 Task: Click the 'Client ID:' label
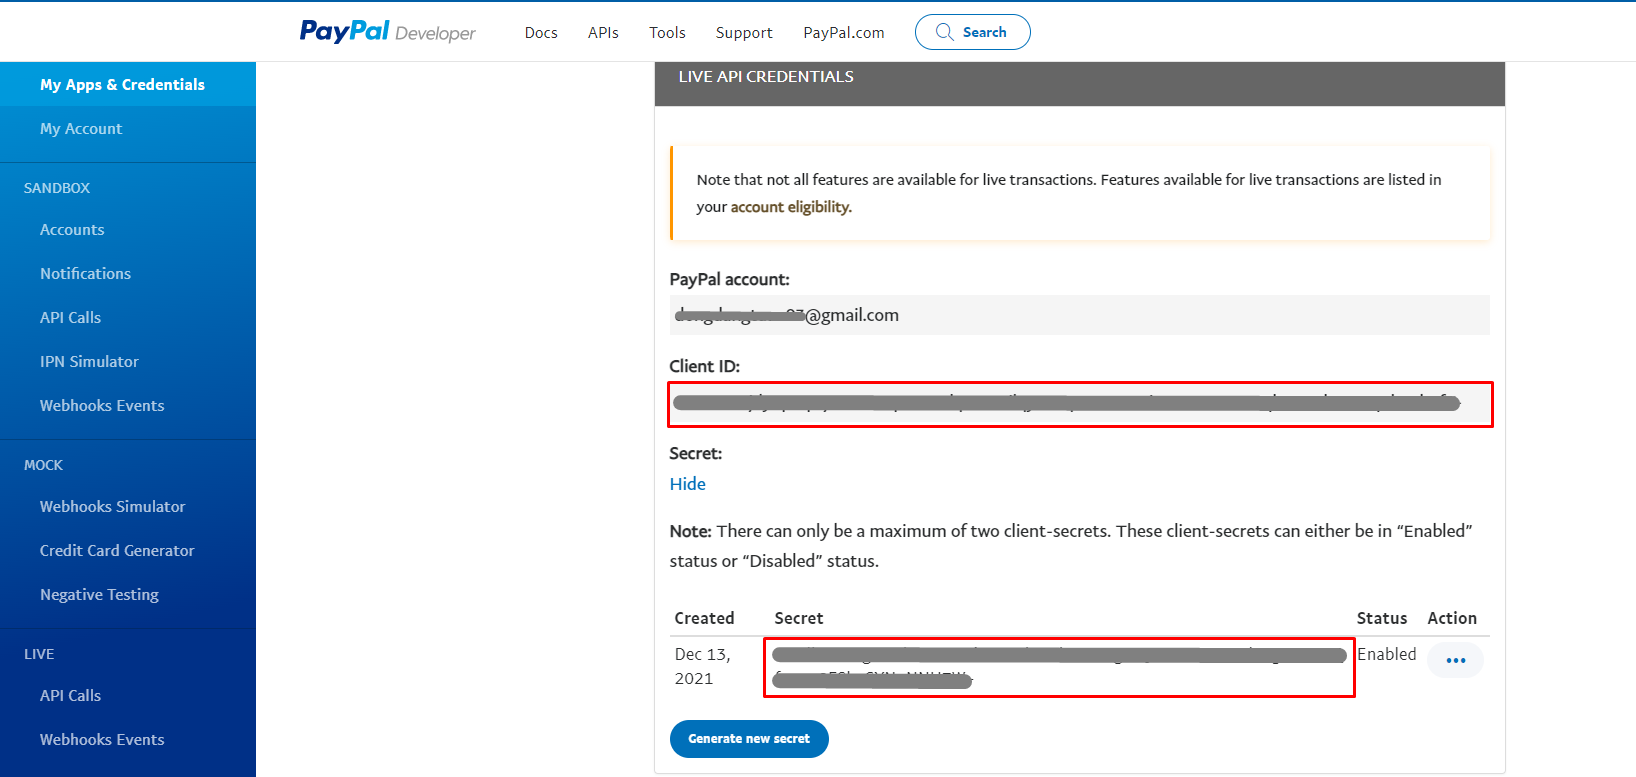[705, 366]
